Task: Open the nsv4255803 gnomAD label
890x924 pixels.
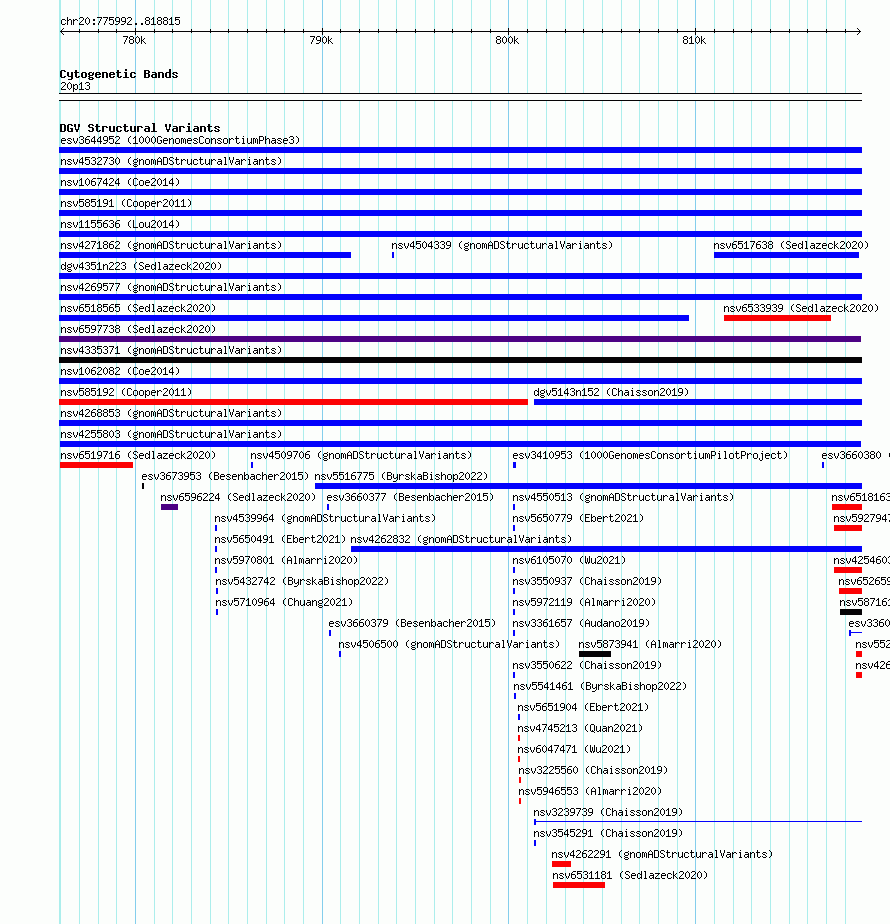Action: coord(171,434)
